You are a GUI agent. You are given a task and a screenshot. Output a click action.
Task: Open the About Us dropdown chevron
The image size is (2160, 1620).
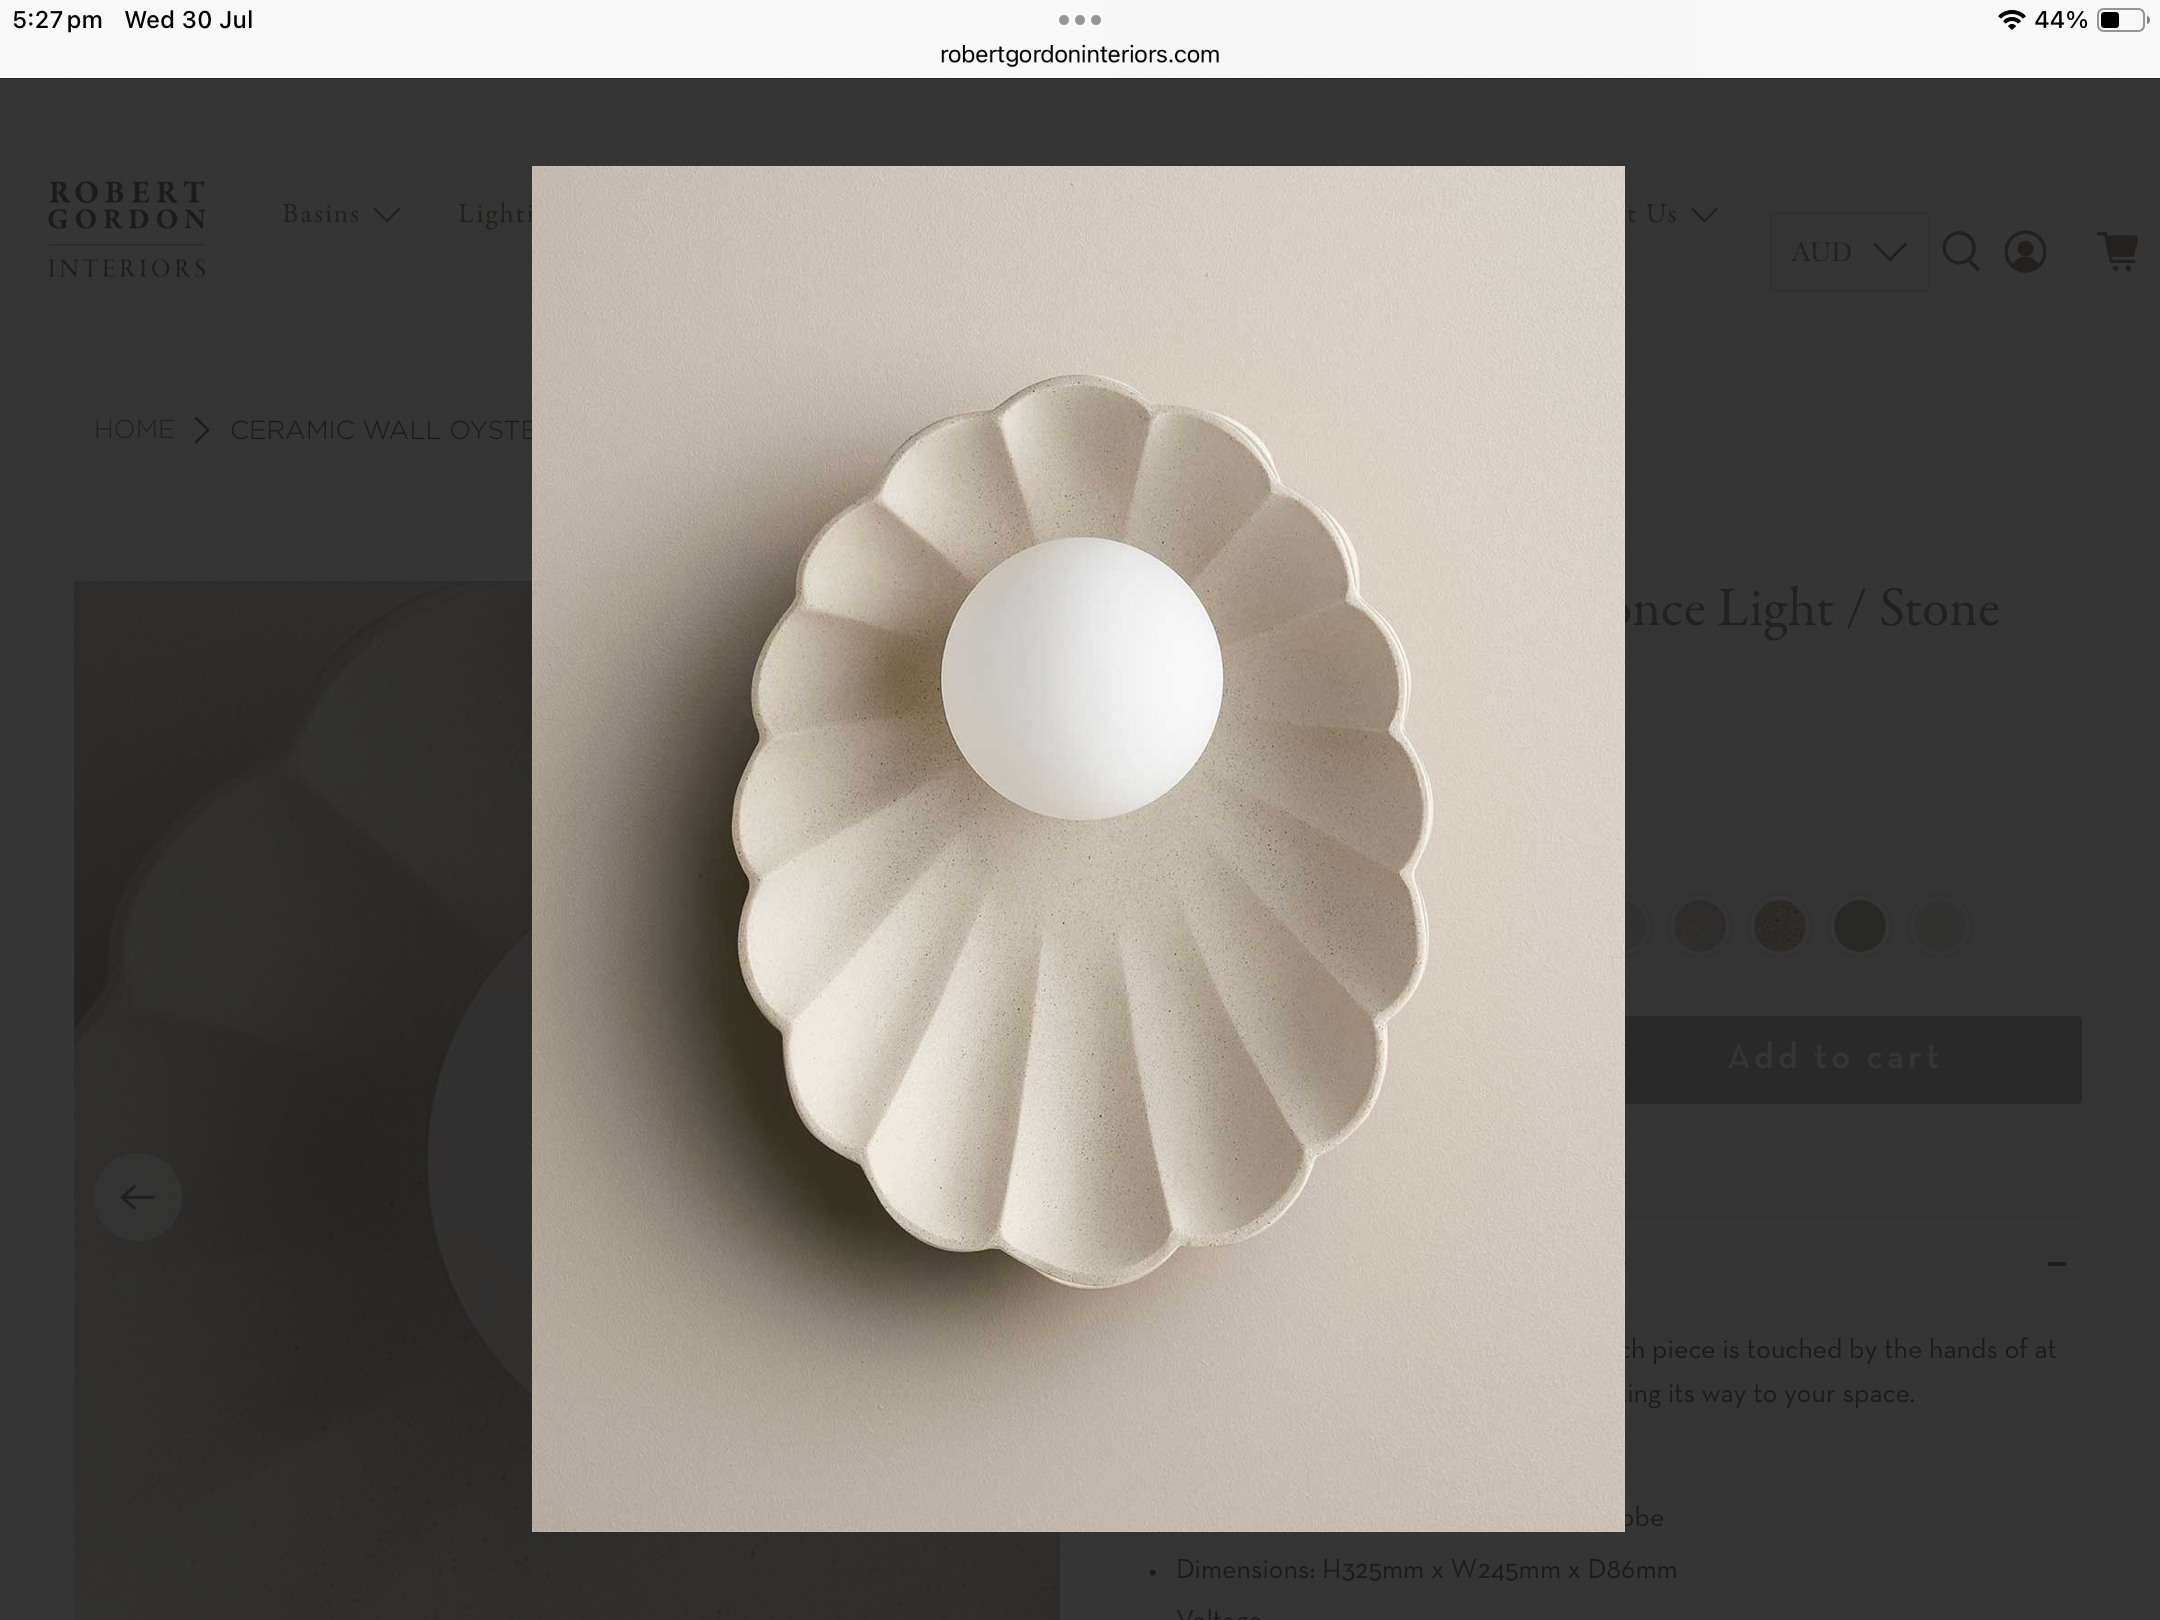coord(1705,215)
